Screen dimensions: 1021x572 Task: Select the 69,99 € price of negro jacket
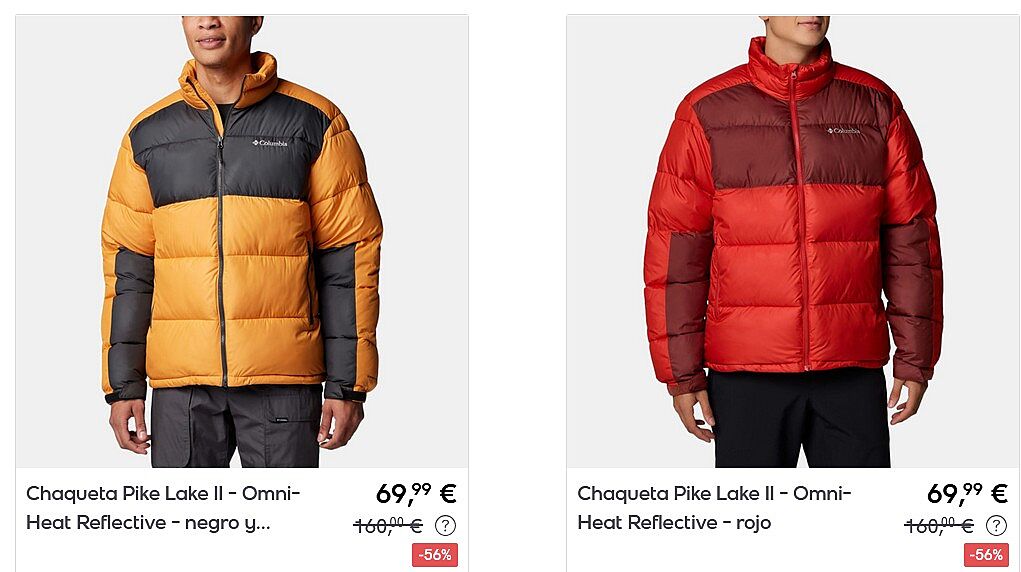pos(416,493)
